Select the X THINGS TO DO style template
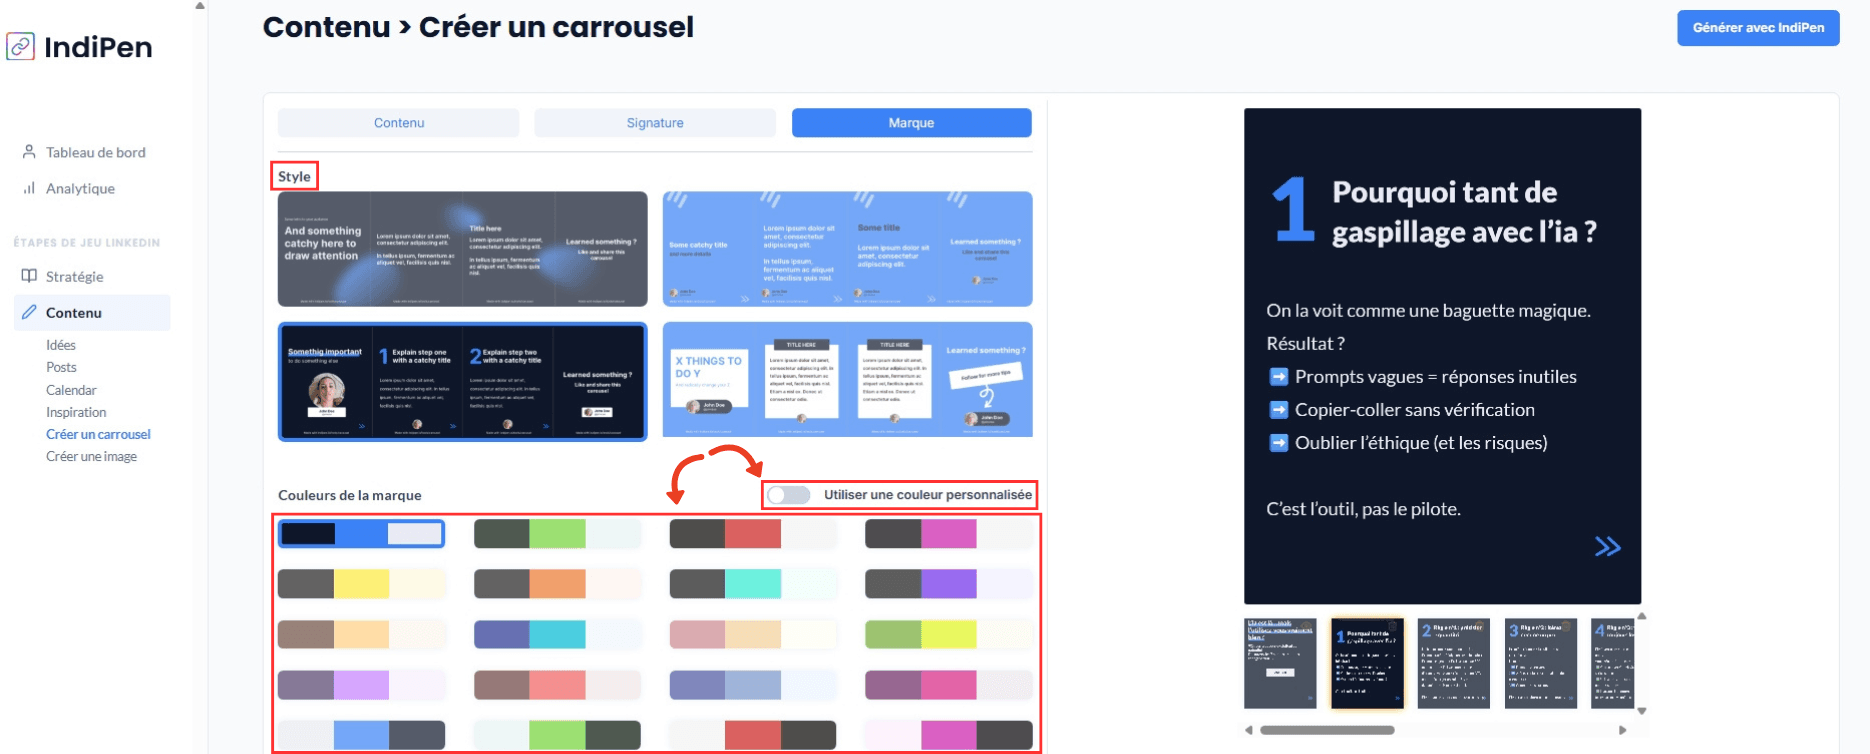 [847, 380]
